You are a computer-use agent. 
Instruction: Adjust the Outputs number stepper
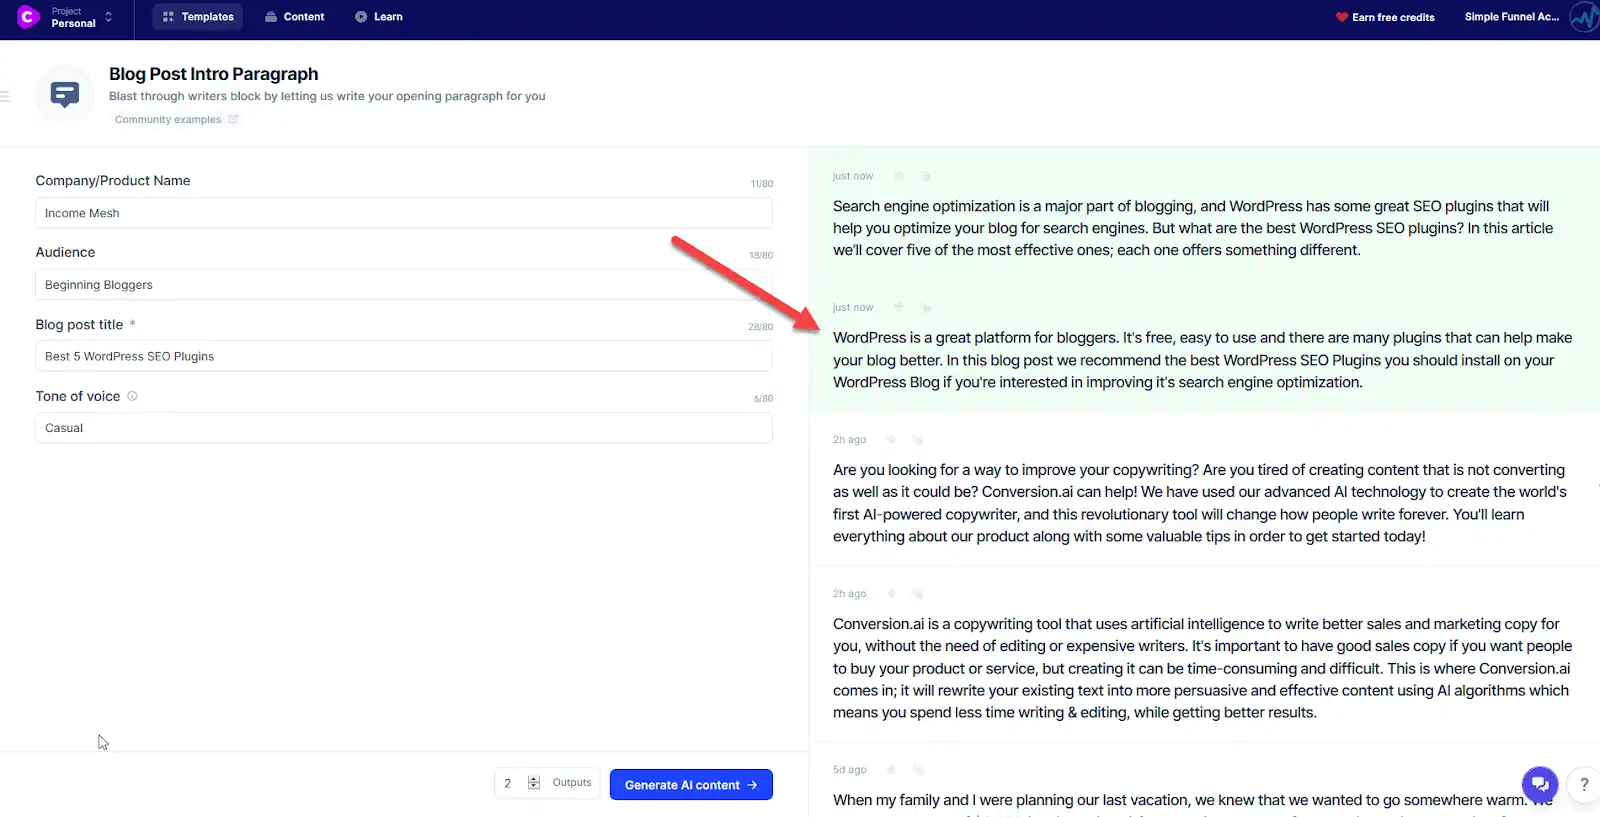pyautogui.click(x=534, y=783)
